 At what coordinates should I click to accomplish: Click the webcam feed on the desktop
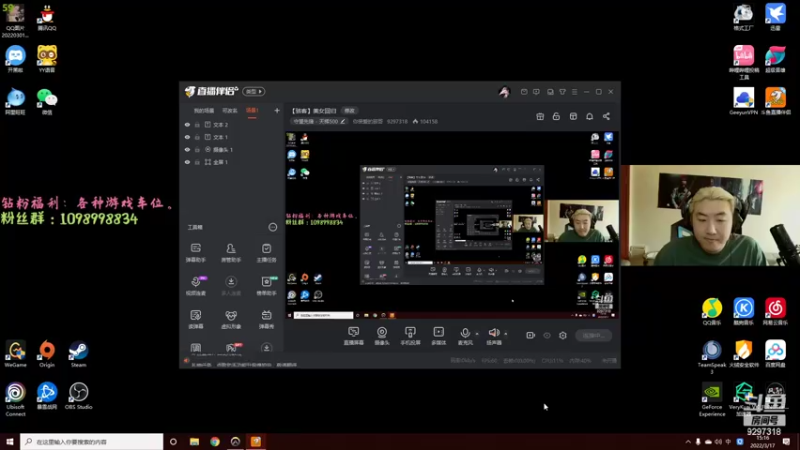point(710,215)
